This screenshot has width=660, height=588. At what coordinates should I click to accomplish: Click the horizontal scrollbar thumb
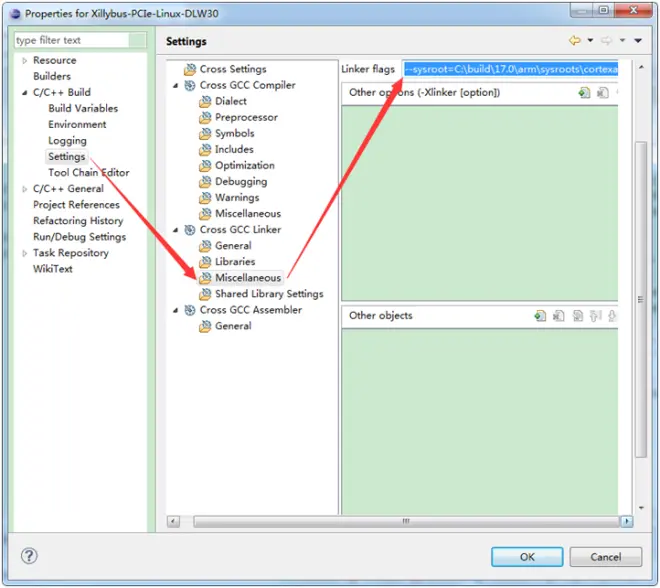(x=406, y=521)
